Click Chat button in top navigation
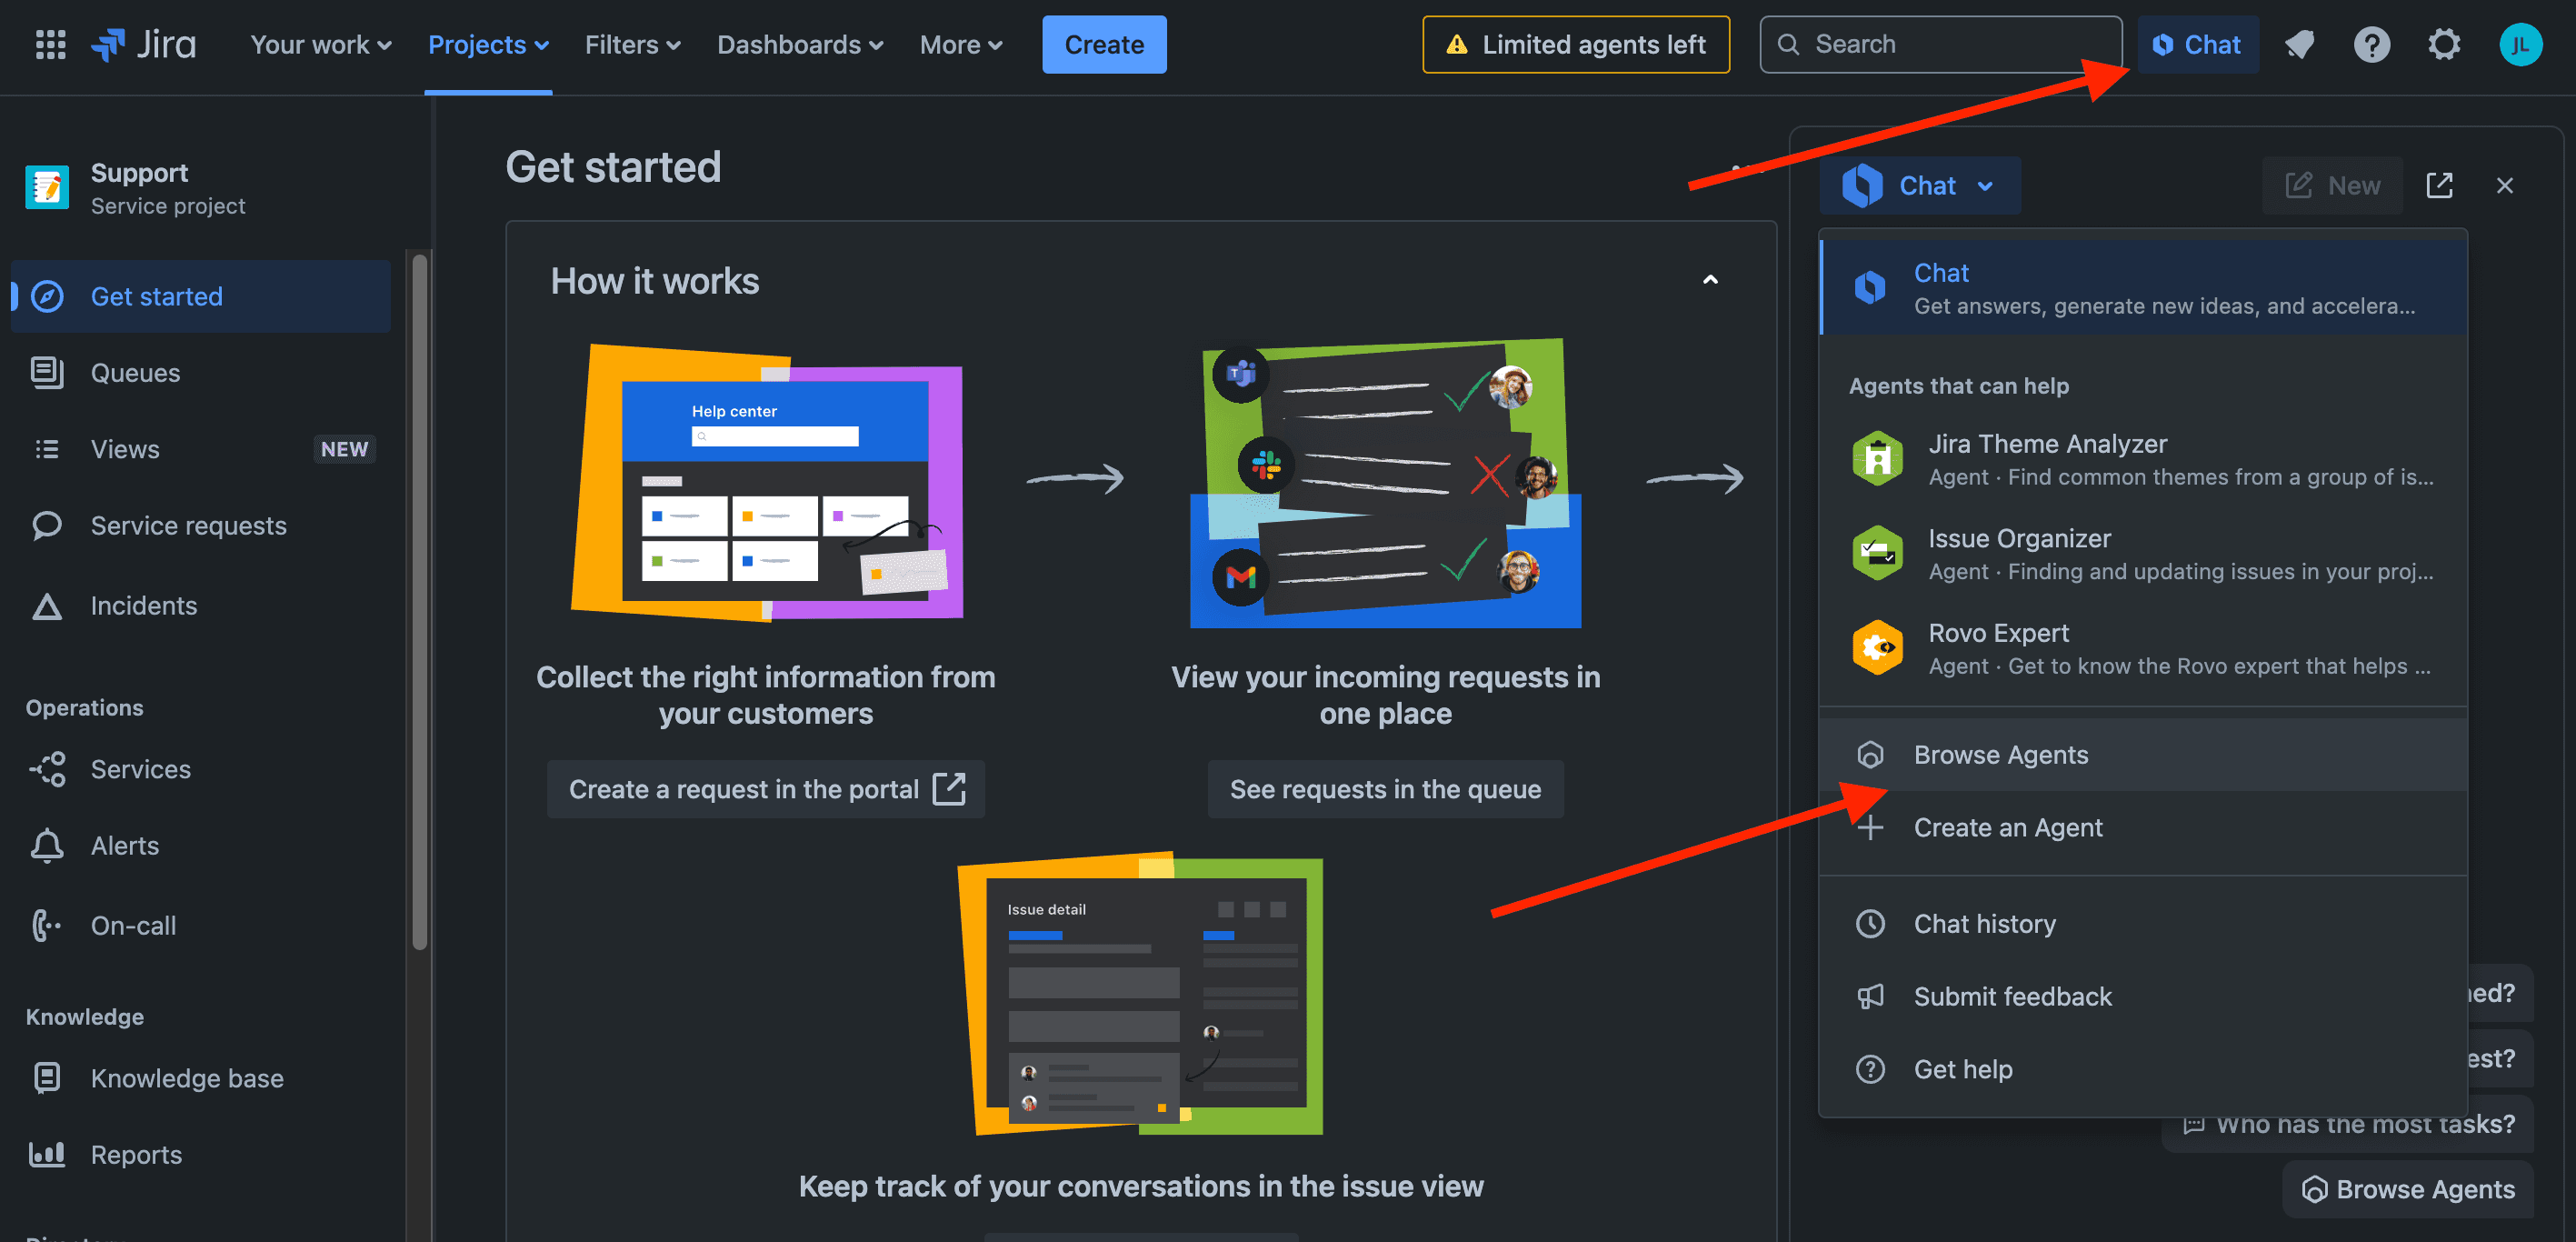The image size is (2576, 1242). tap(2197, 44)
